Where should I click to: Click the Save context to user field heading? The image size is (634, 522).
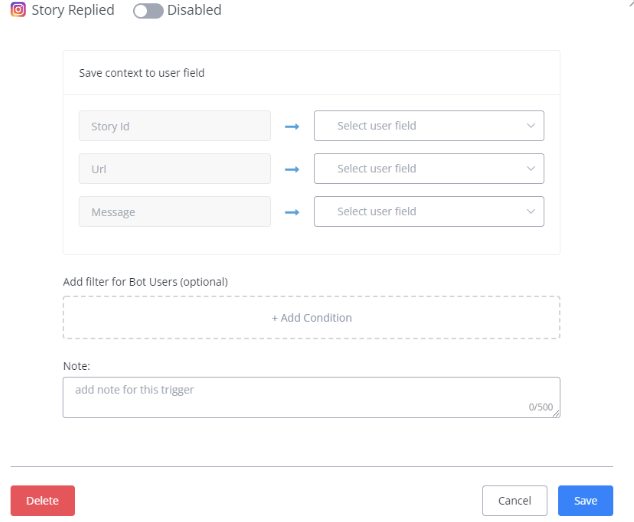pos(142,73)
